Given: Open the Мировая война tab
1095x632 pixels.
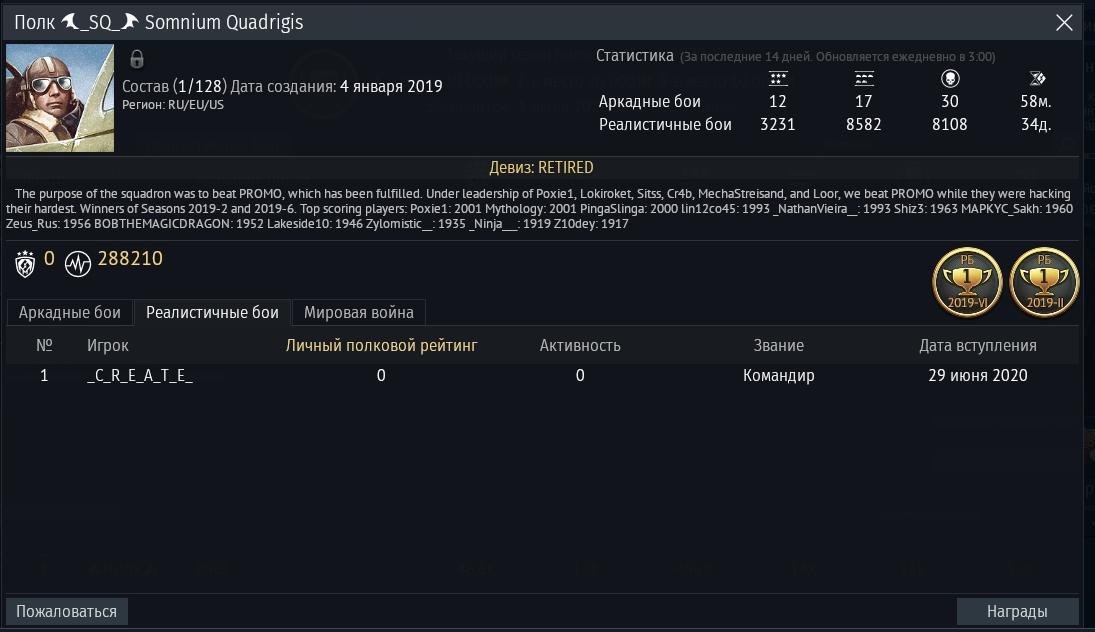Looking at the screenshot, I should (x=359, y=312).
